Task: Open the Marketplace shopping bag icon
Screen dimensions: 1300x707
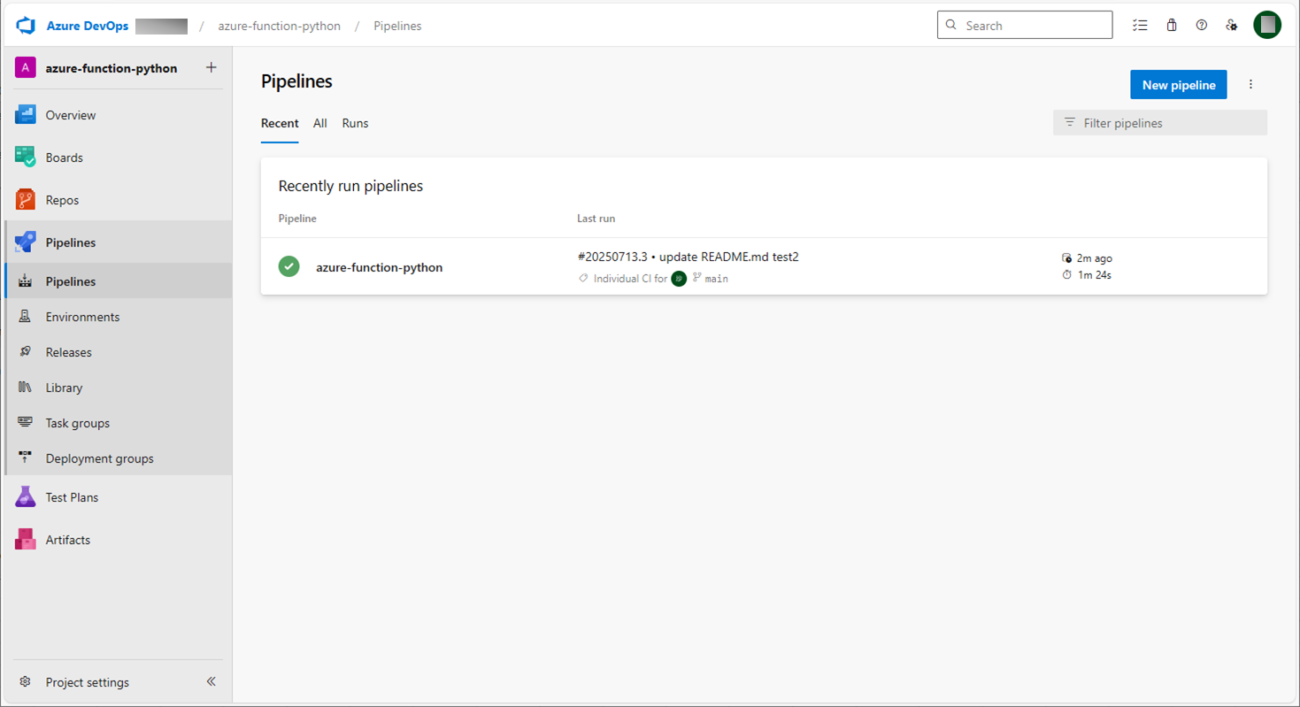Action: point(1171,25)
